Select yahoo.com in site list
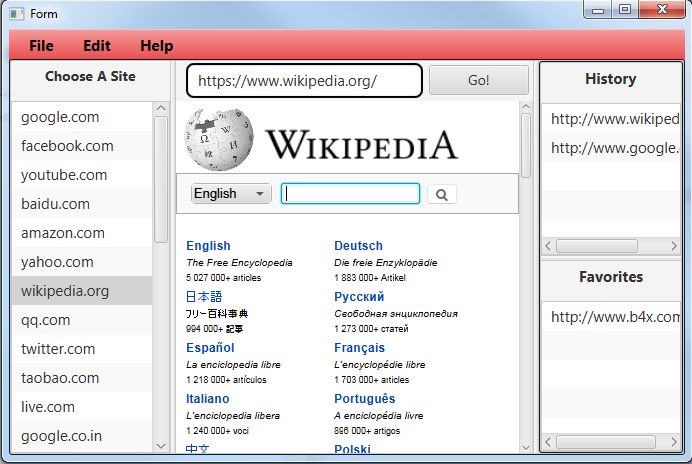 pos(82,262)
